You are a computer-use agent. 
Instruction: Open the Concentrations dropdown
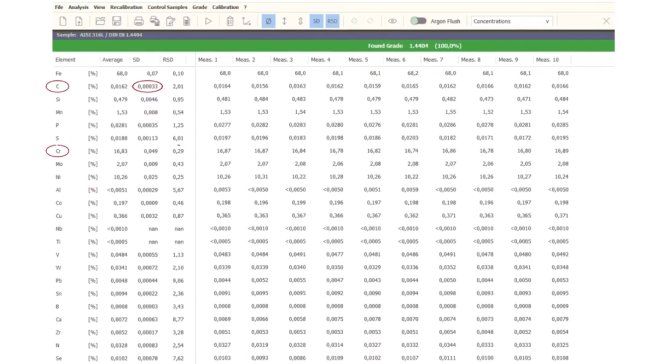click(511, 21)
